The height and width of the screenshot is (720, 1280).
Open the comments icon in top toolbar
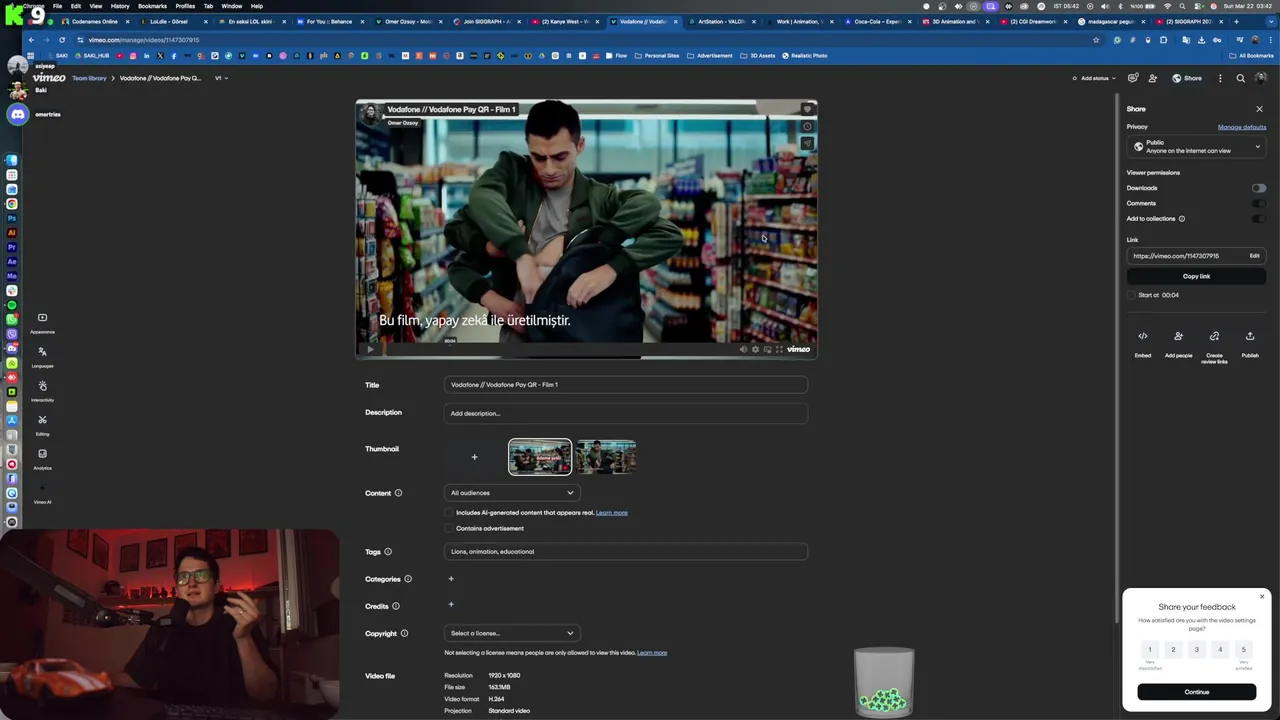point(1133,78)
